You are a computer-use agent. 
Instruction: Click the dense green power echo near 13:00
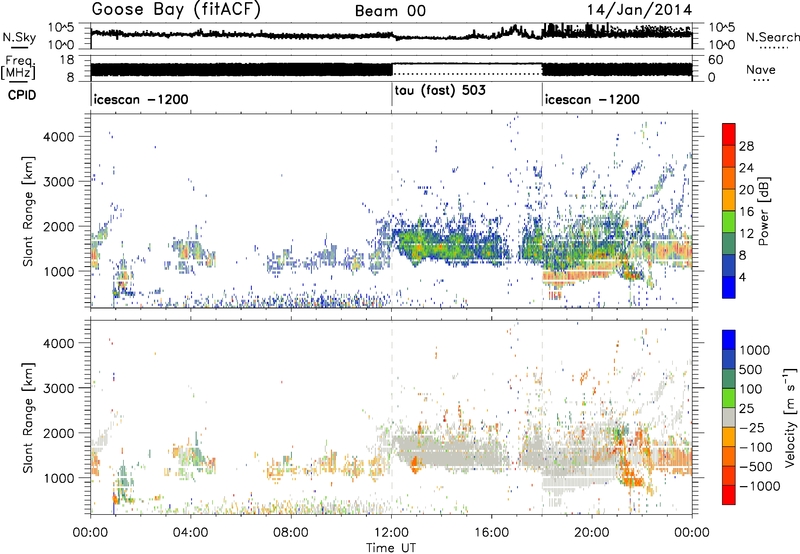pyautogui.click(x=419, y=246)
